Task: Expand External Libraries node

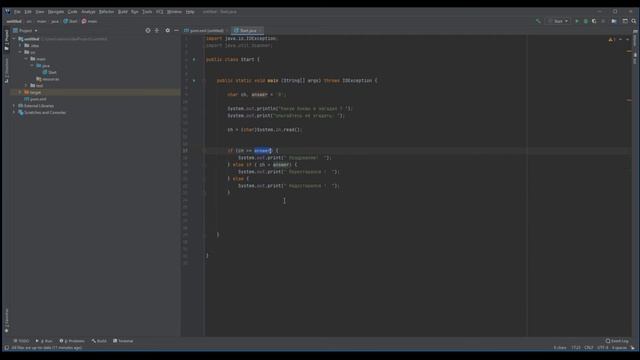Action: click(x=14, y=106)
